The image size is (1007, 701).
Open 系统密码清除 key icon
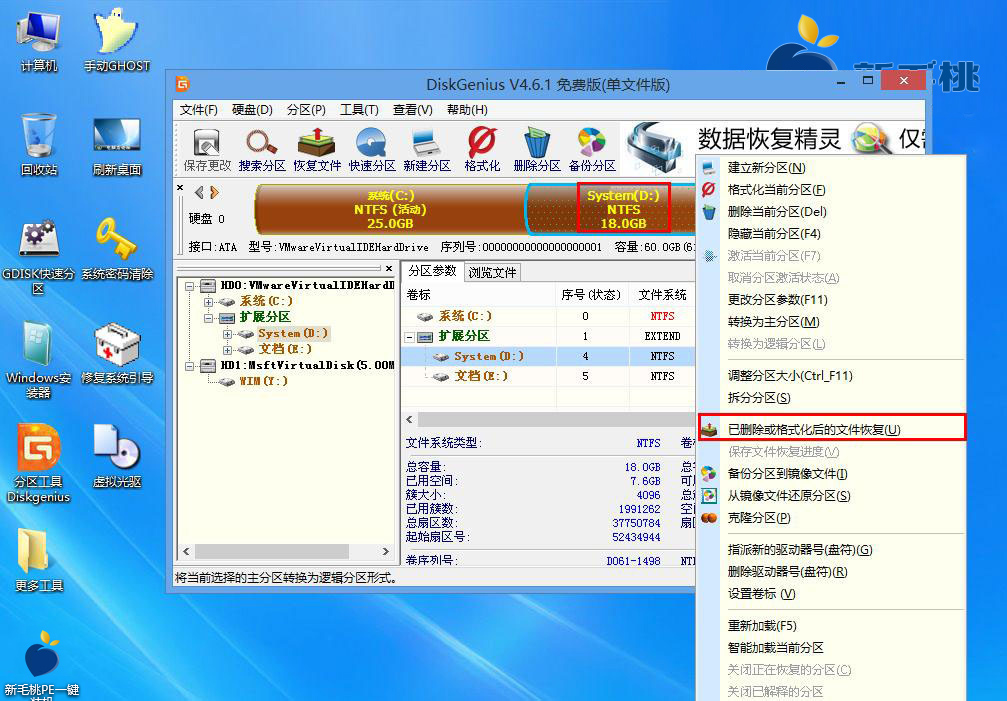[116, 249]
